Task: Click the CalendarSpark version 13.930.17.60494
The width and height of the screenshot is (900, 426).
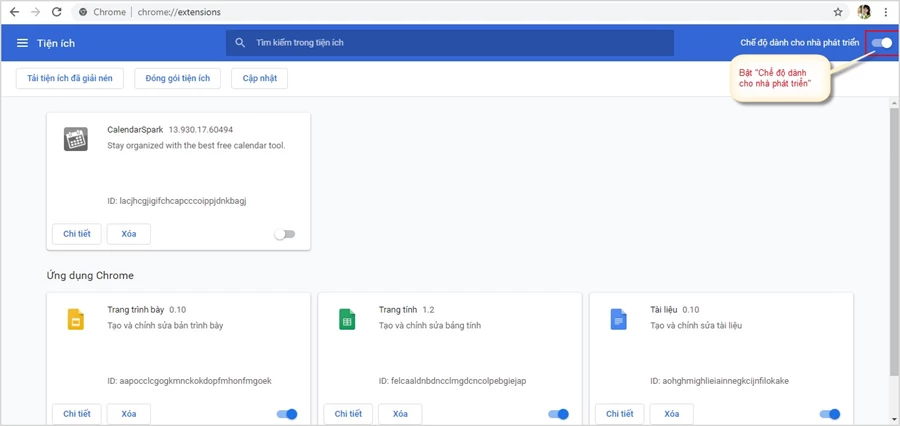Action: point(201,130)
